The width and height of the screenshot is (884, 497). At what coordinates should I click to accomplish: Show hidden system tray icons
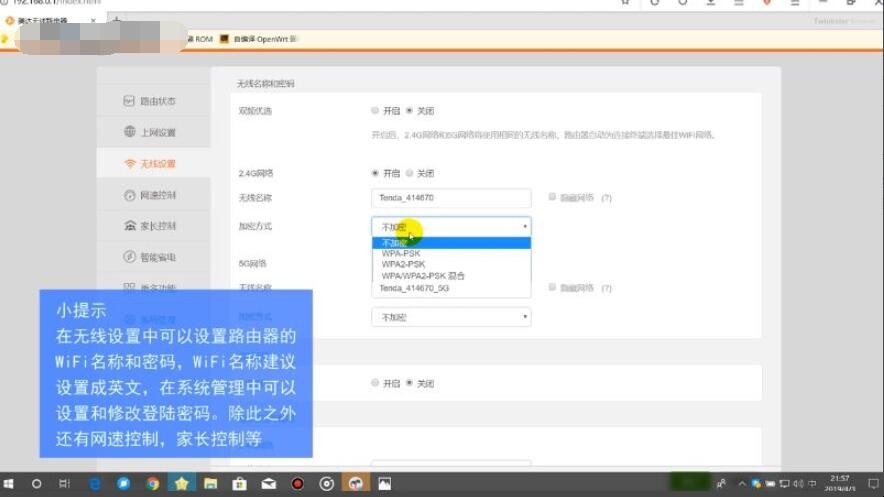742,483
